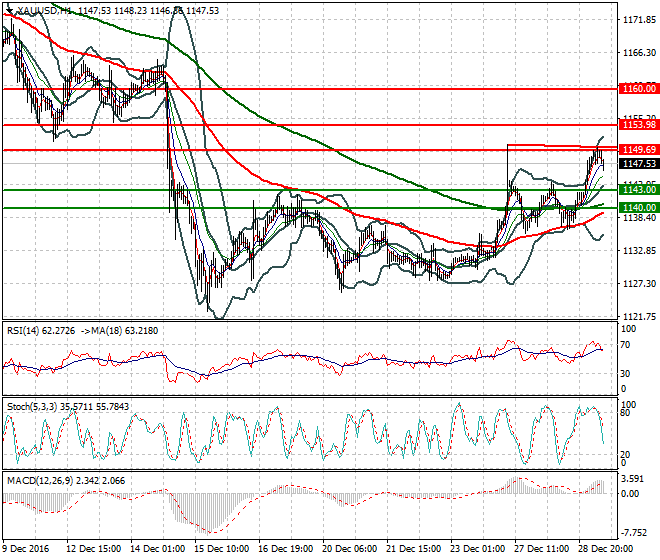Viewport: 660px width, 560px height.
Task: Select the 1143.00 green price level label
Action: (639, 190)
